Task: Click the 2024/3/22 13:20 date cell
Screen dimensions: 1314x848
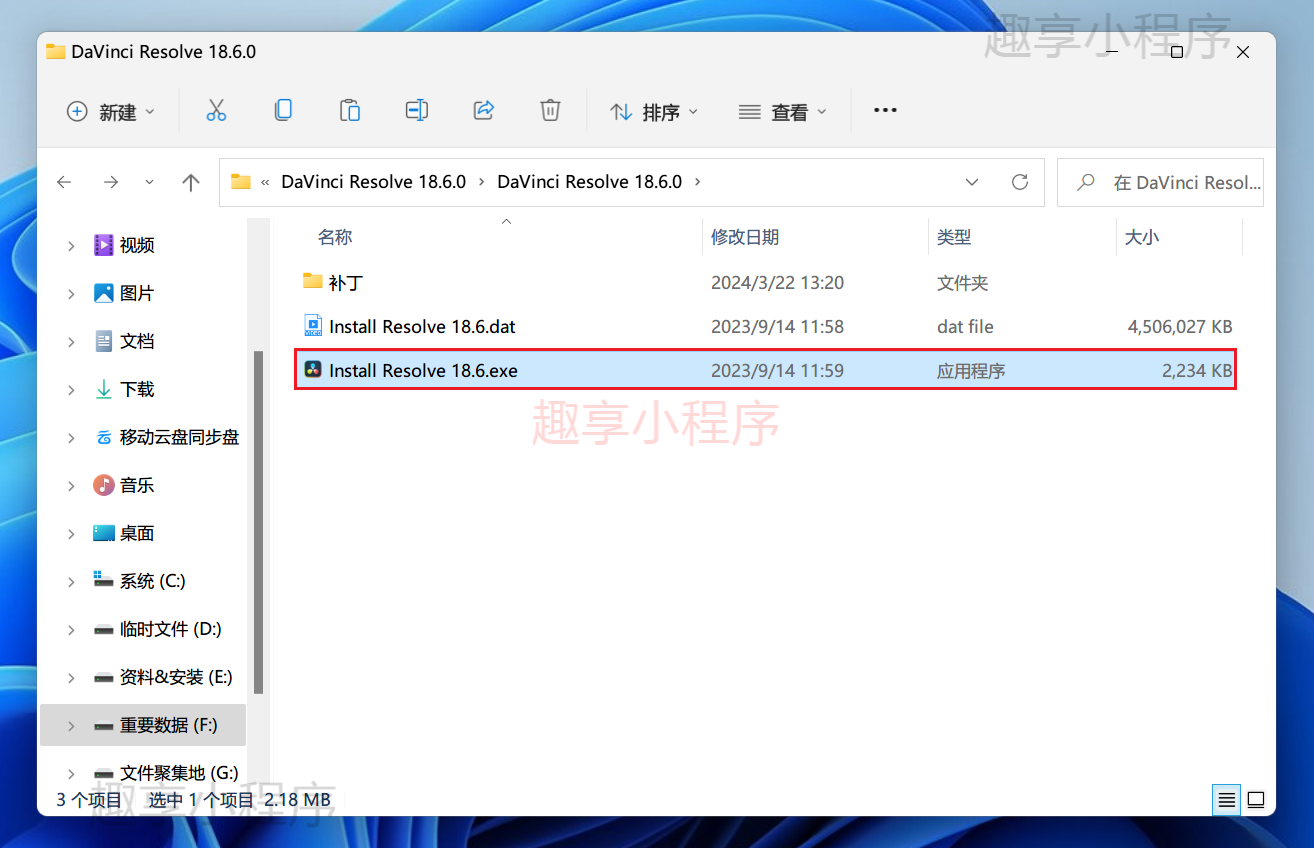Action: pos(777,282)
